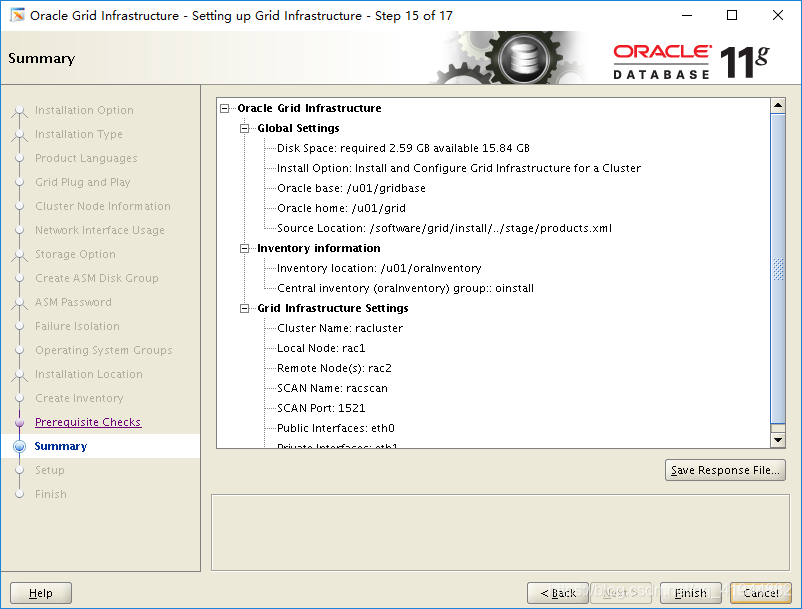Image resolution: width=802 pixels, height=609 pixels.
Task: Select the Installation Option step
Action: pyautogui.click(x=84, y=110)
